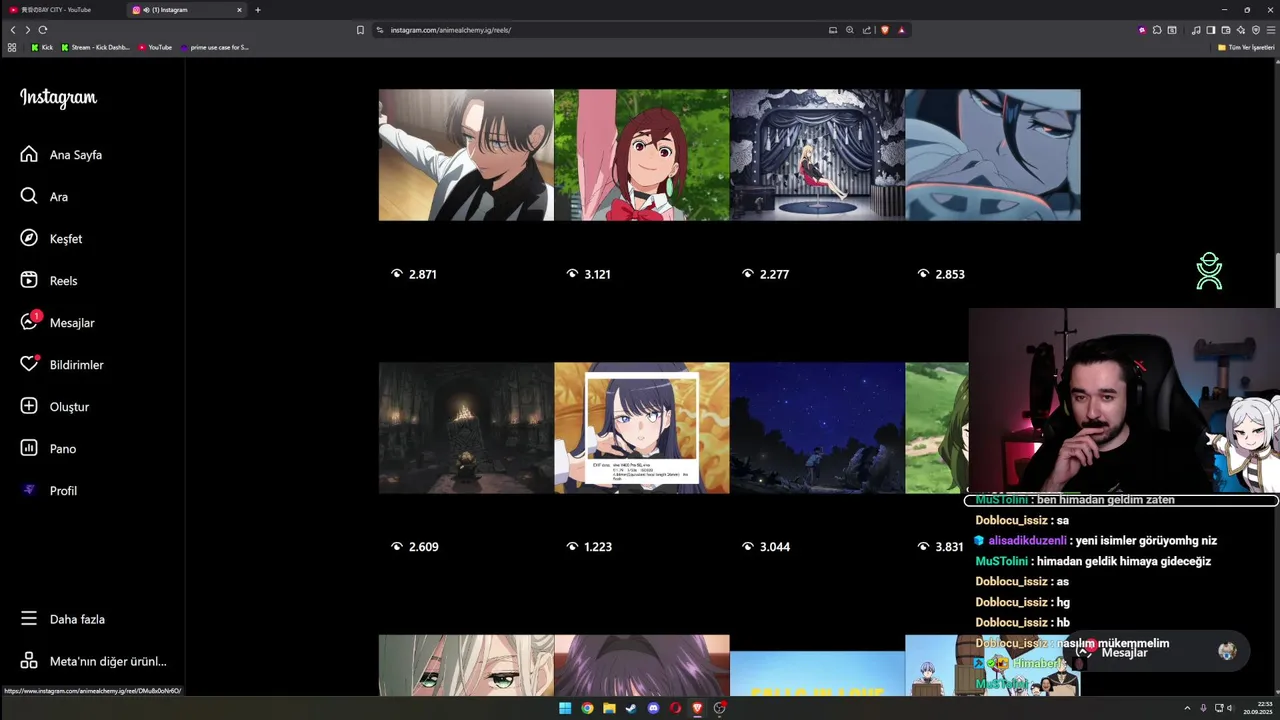Open the Kick bookmark

(42, 47)
